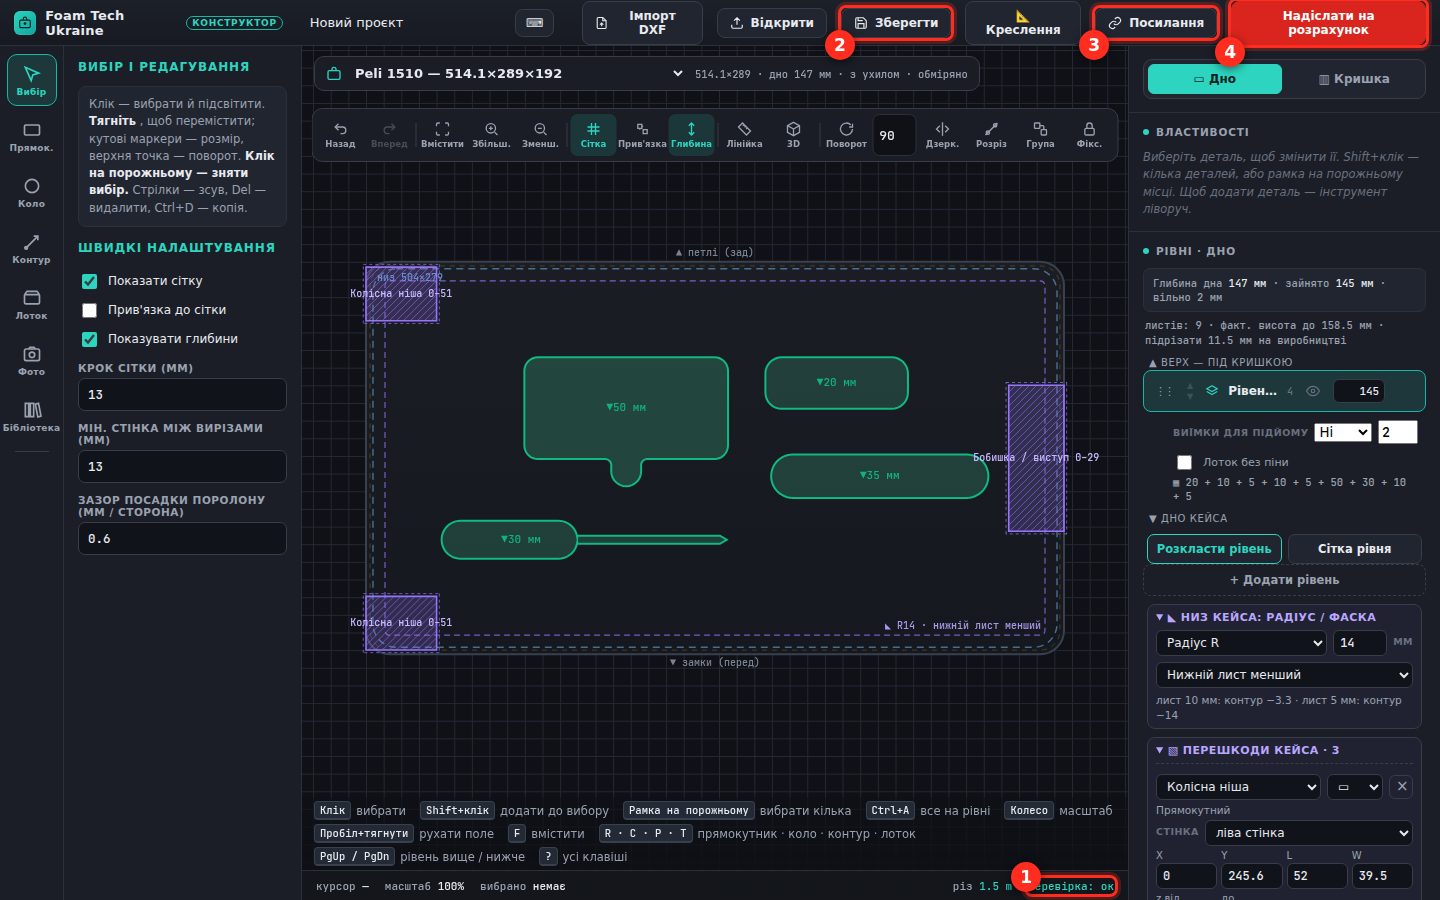Toggle the Глибина toolbar button
This screenshot has height=900, width=1440.
click(x=691, y=135)
